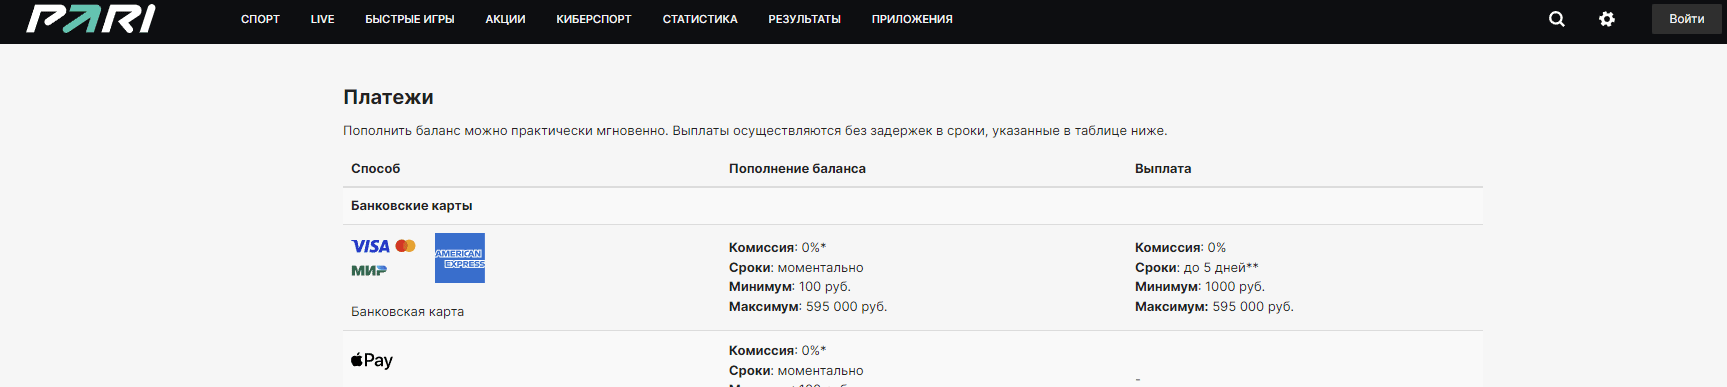The height and width of the screenshot is (387, 1727).
Task: Open the СТАТИСТИКА menu item
Action: pyautogui.click(x=700, y=19)
